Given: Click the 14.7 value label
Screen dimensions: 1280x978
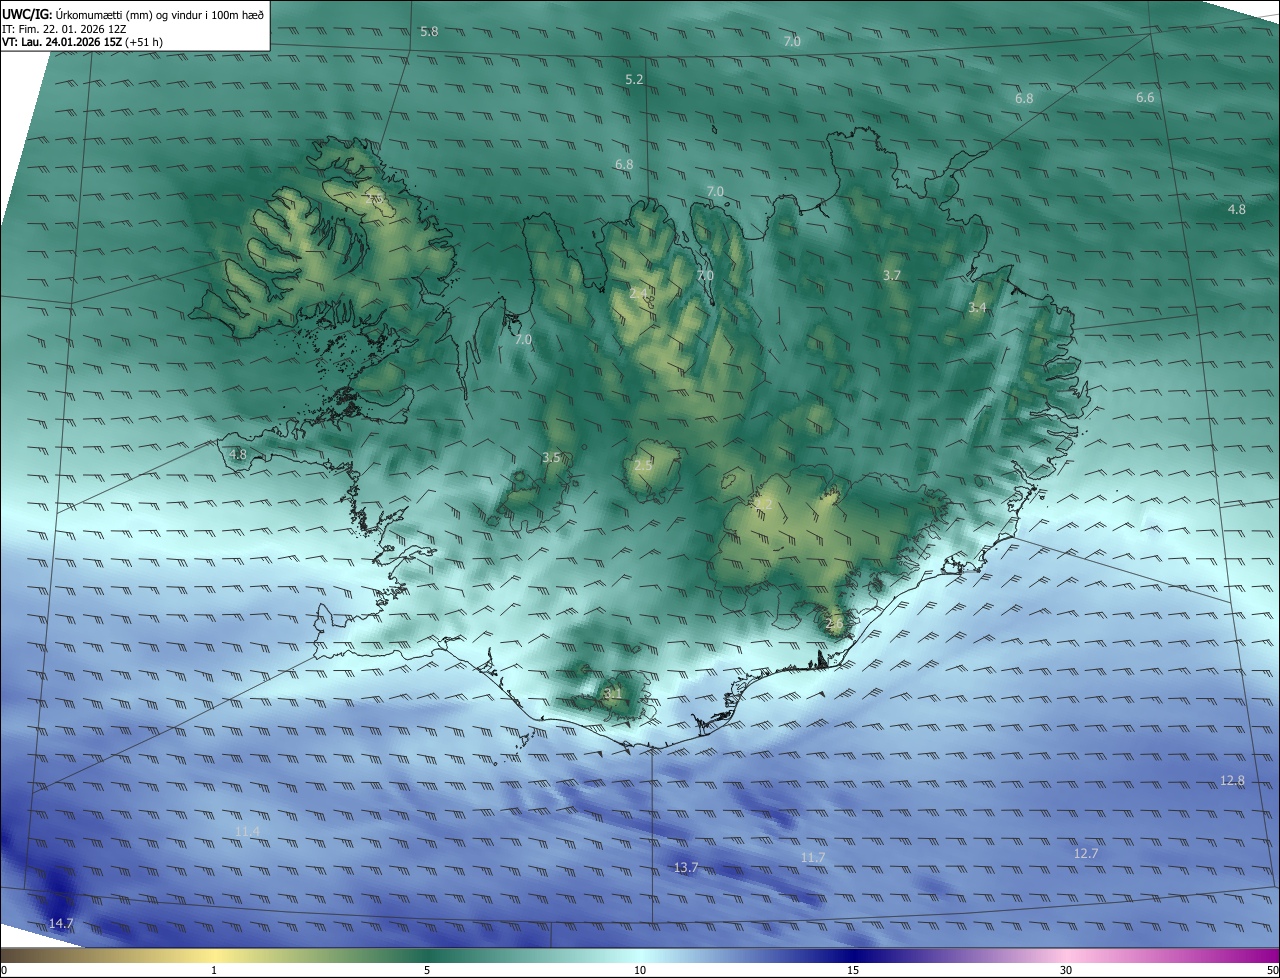Looking at the screenshot, I should click(x=61, y=924).
